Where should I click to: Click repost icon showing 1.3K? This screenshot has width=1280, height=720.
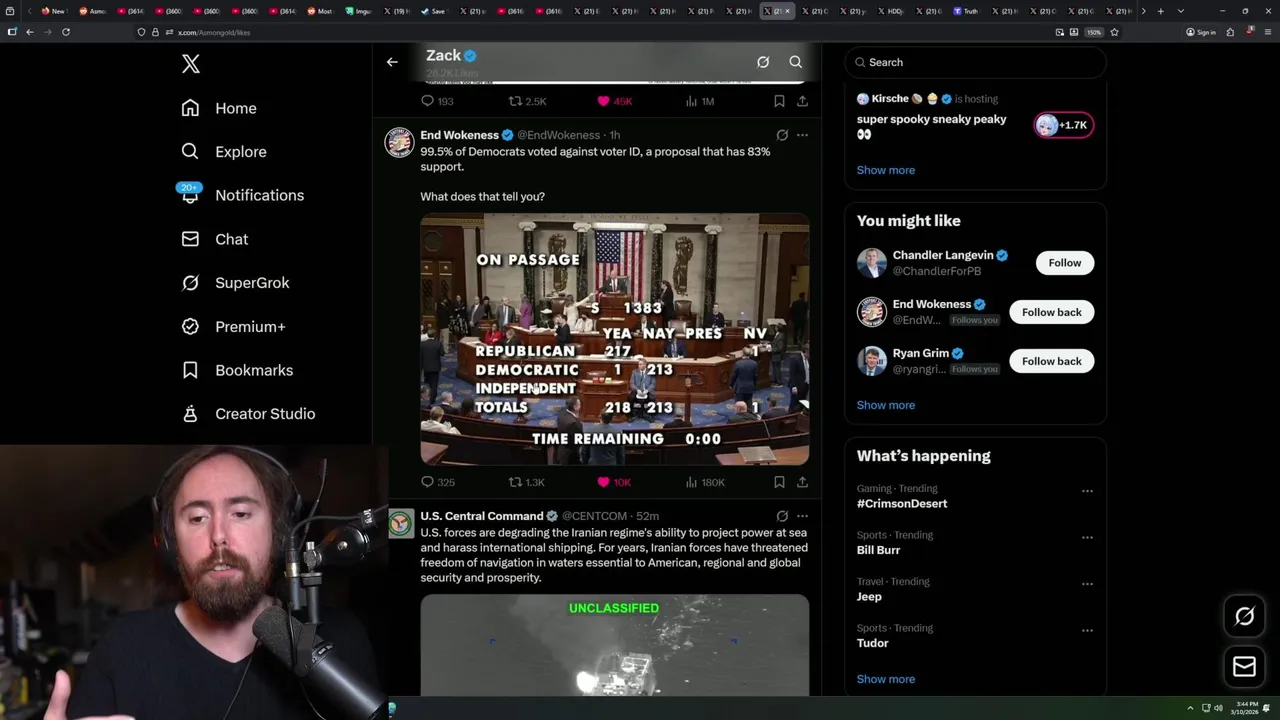[515, 482]
